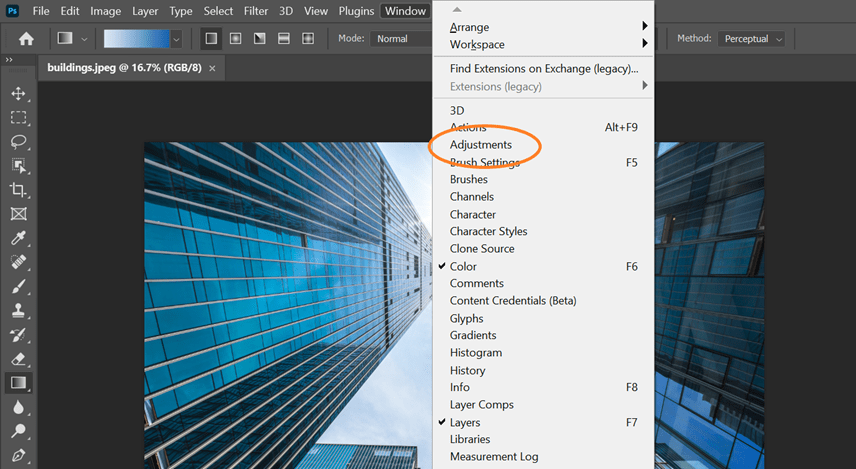Select the Eyedropper tool

(x=18, y=238)
